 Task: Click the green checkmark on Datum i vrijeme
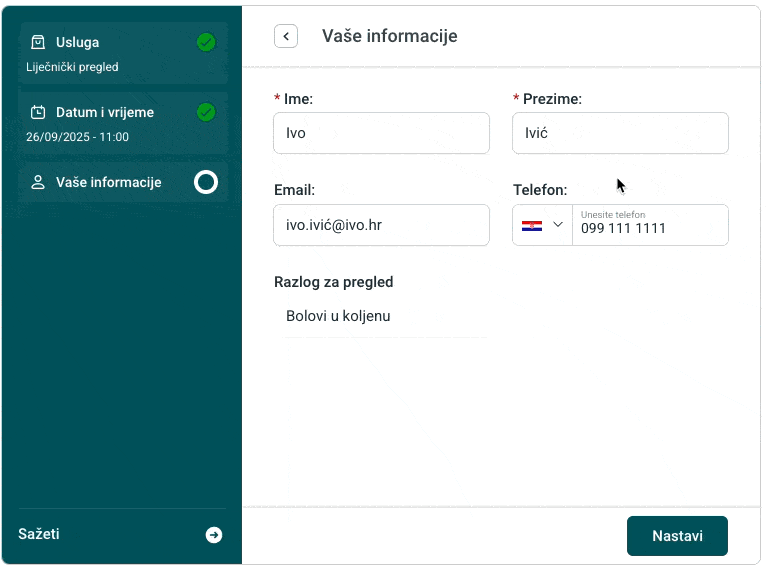(x=206, y=112)
